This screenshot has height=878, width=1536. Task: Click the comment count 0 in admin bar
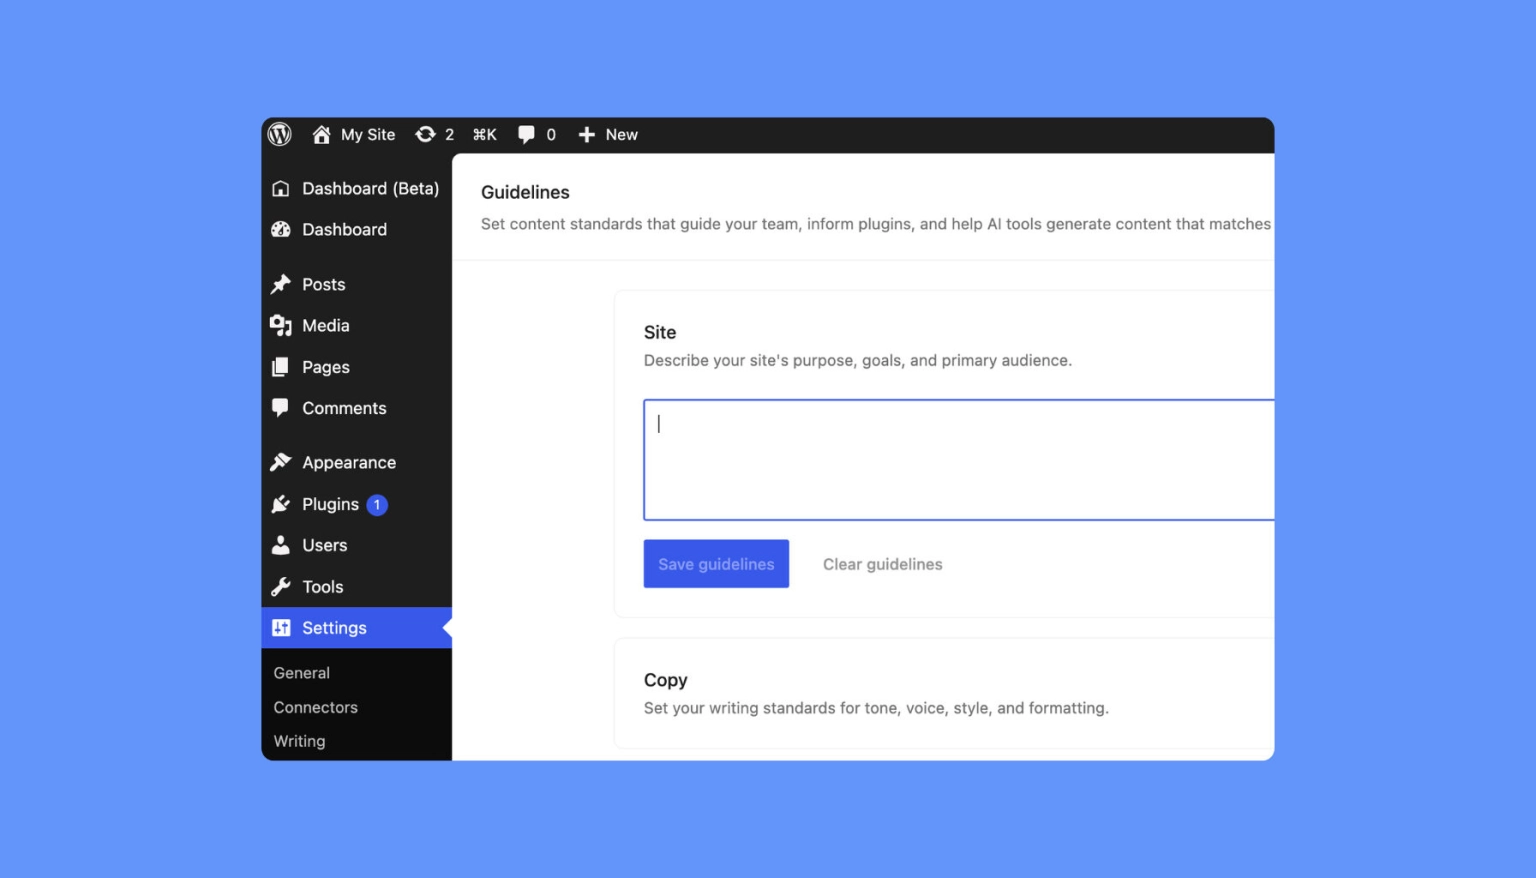pos(551,135)
